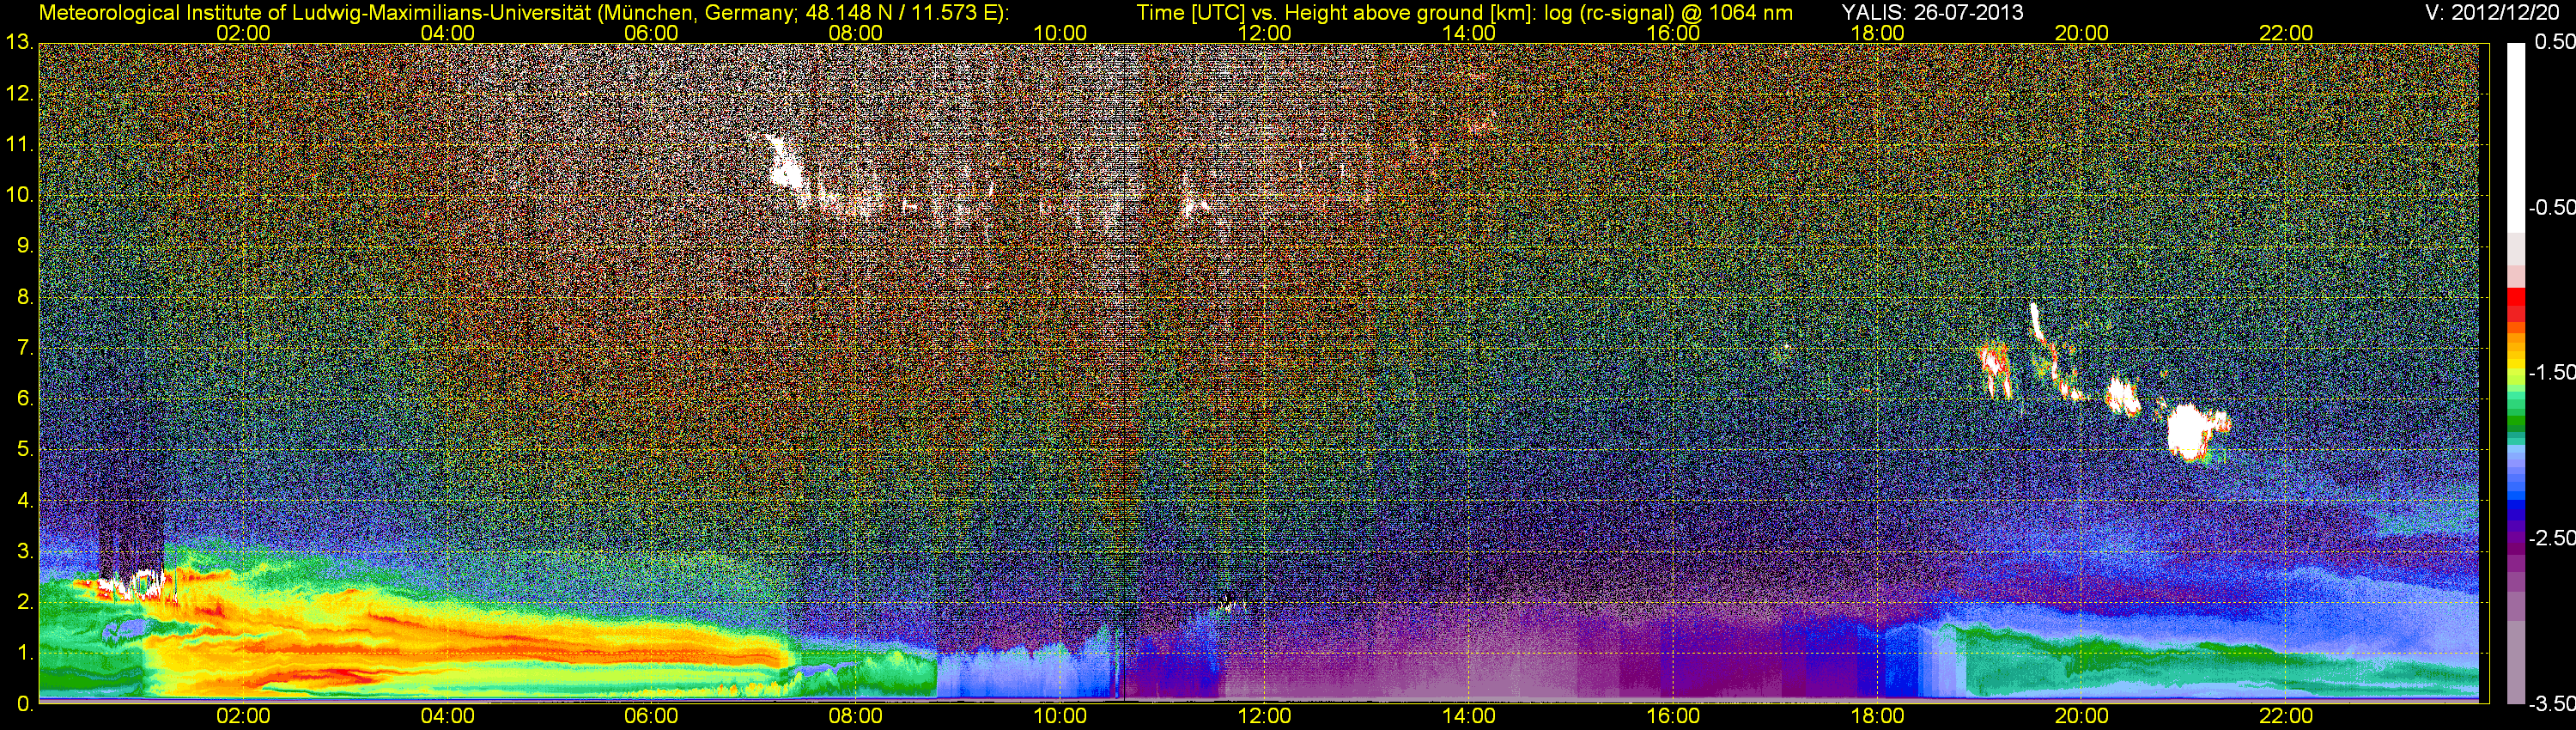Screen dimensions: 2576x730
Task: Select the 08:00 label on the bottom time axis
Action: [856, 716]
